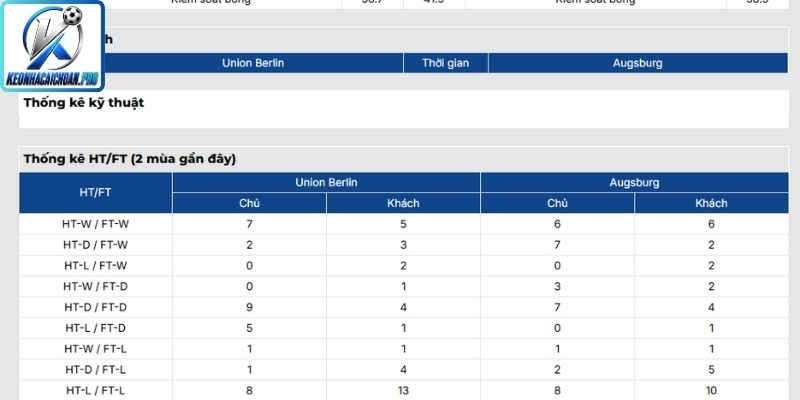The height and width of the screenshot is (400, 800).
Task: Click Augsburg Chủ sub-column header
Action: pyautogui.click(x=557, y=203)
